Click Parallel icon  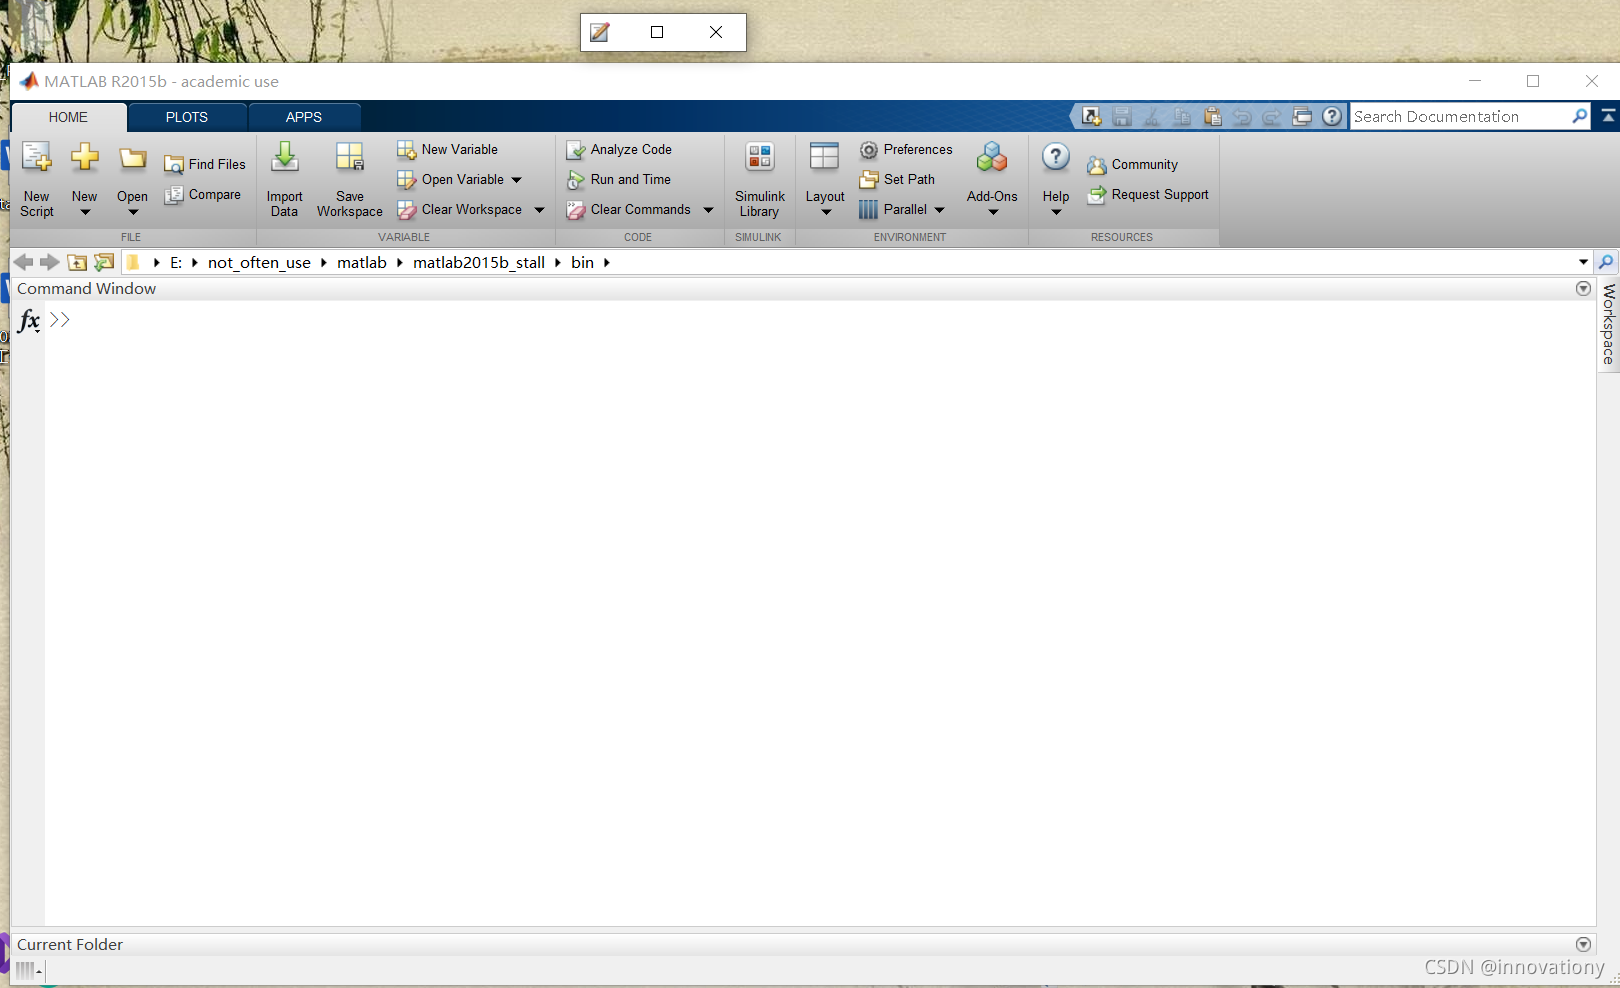tap(868, 209)
